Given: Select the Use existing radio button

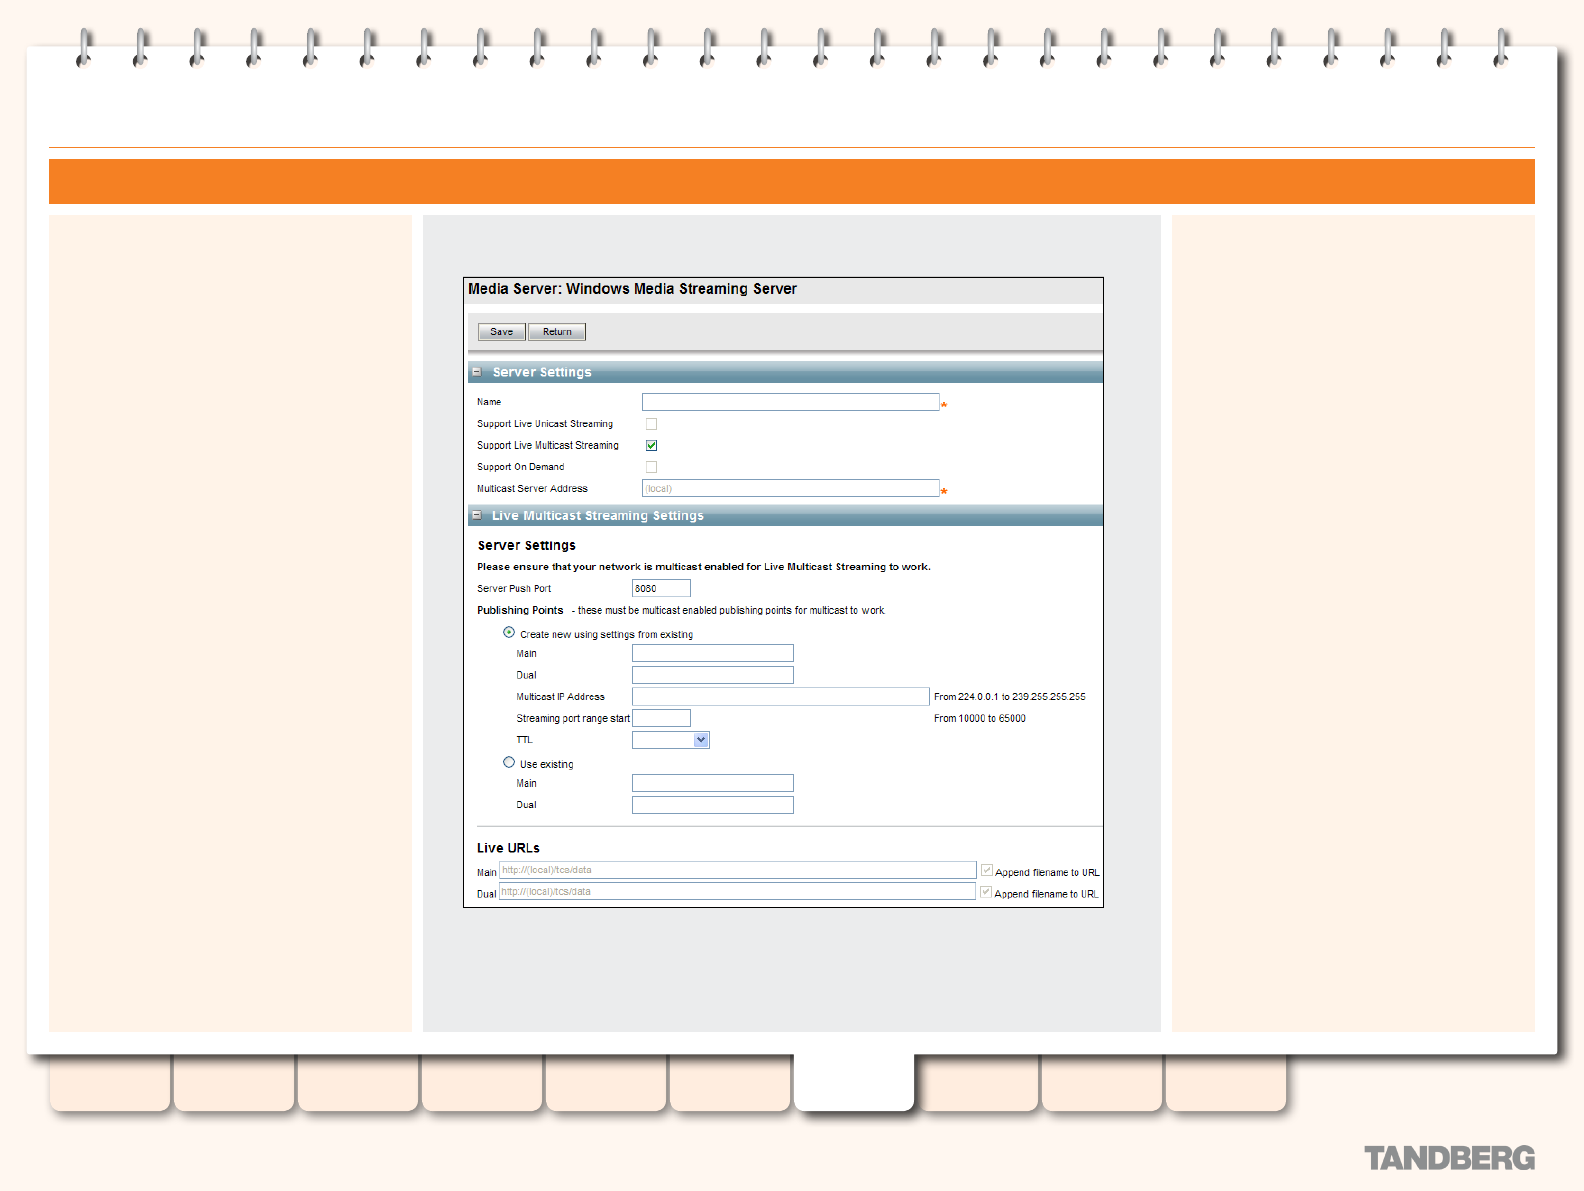Looking at the screenshot, I should pos(509,762).
